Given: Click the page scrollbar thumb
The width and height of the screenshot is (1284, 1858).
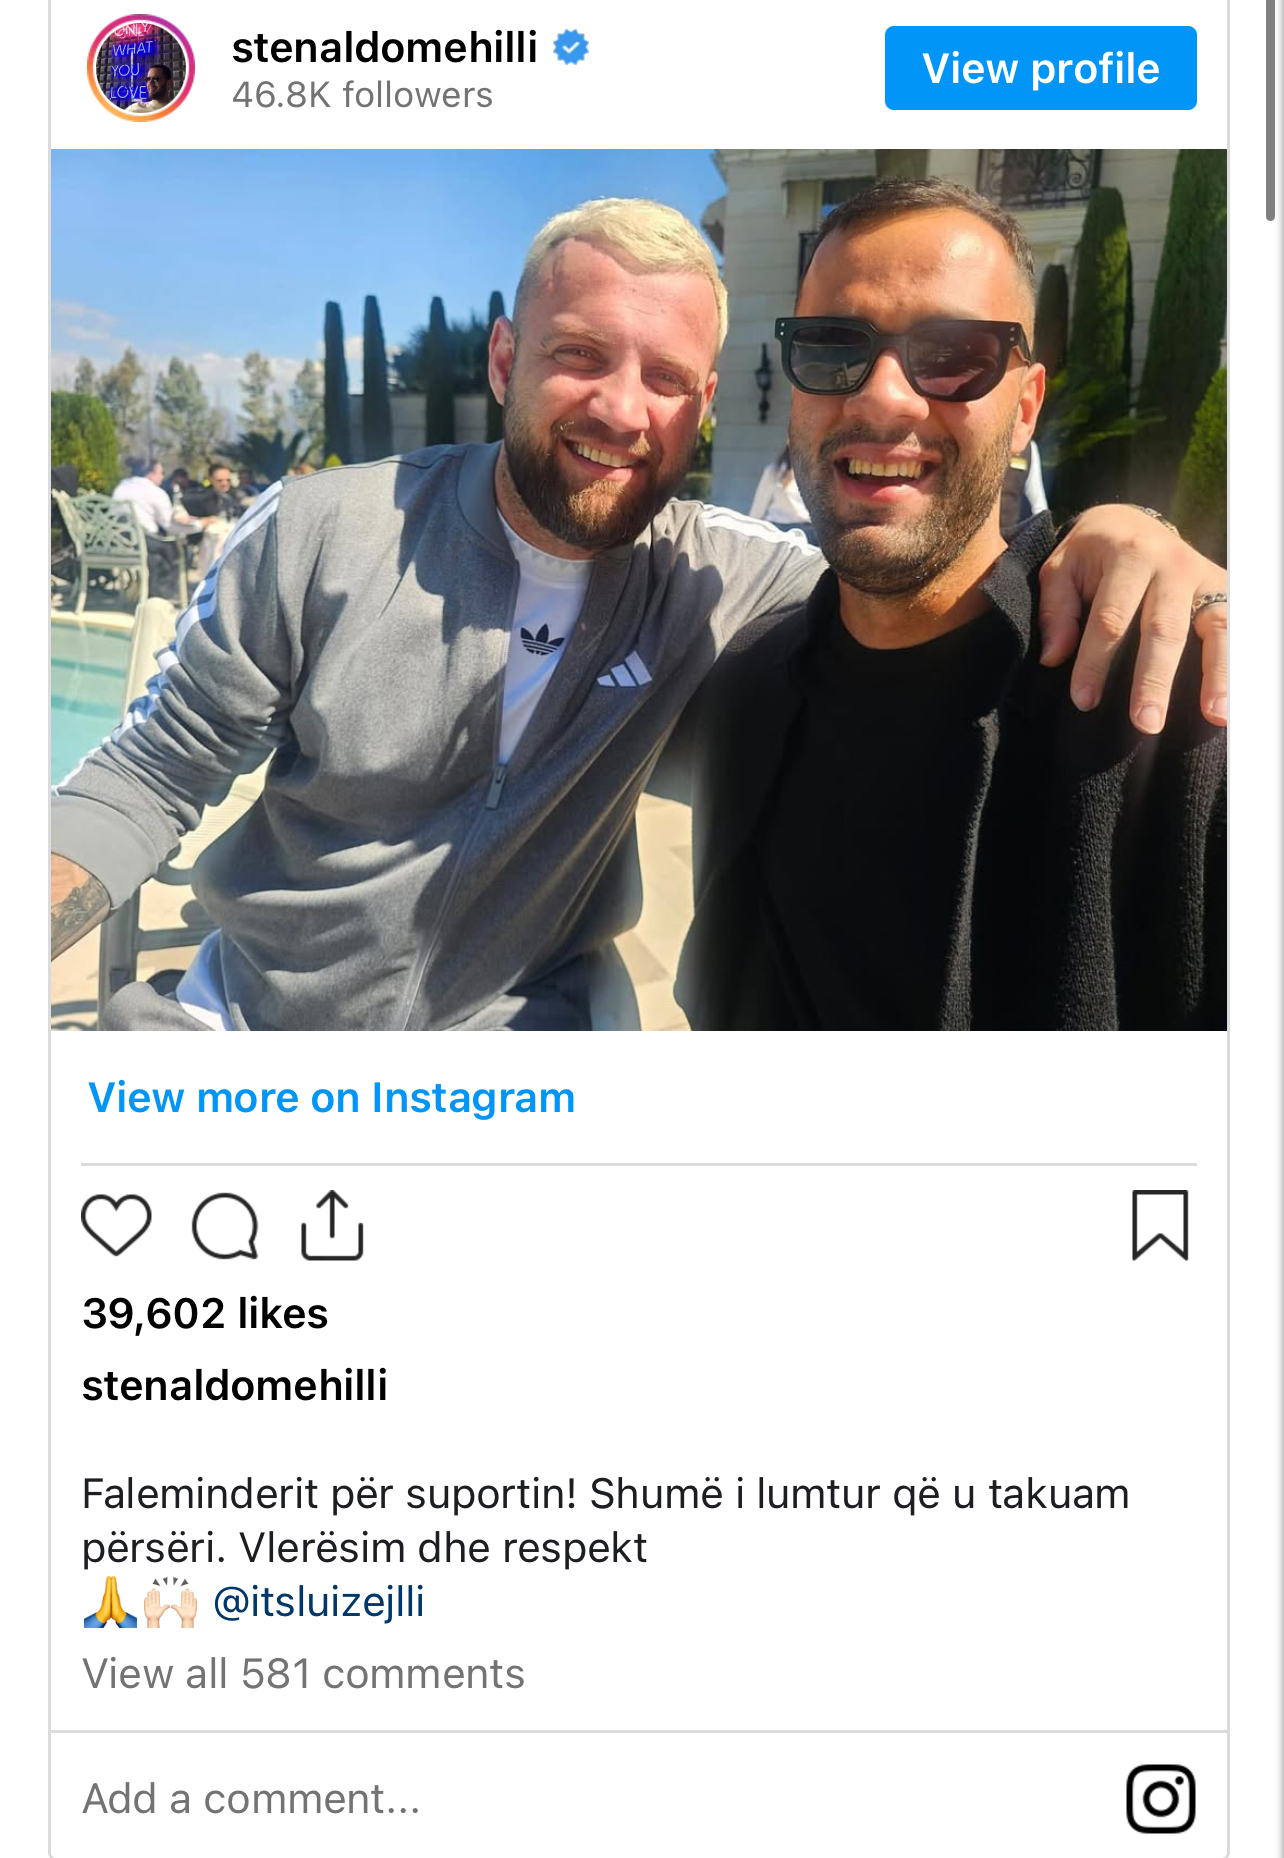Looking at the screenshot, I should pyautogui.click(x=1271, y=110).
